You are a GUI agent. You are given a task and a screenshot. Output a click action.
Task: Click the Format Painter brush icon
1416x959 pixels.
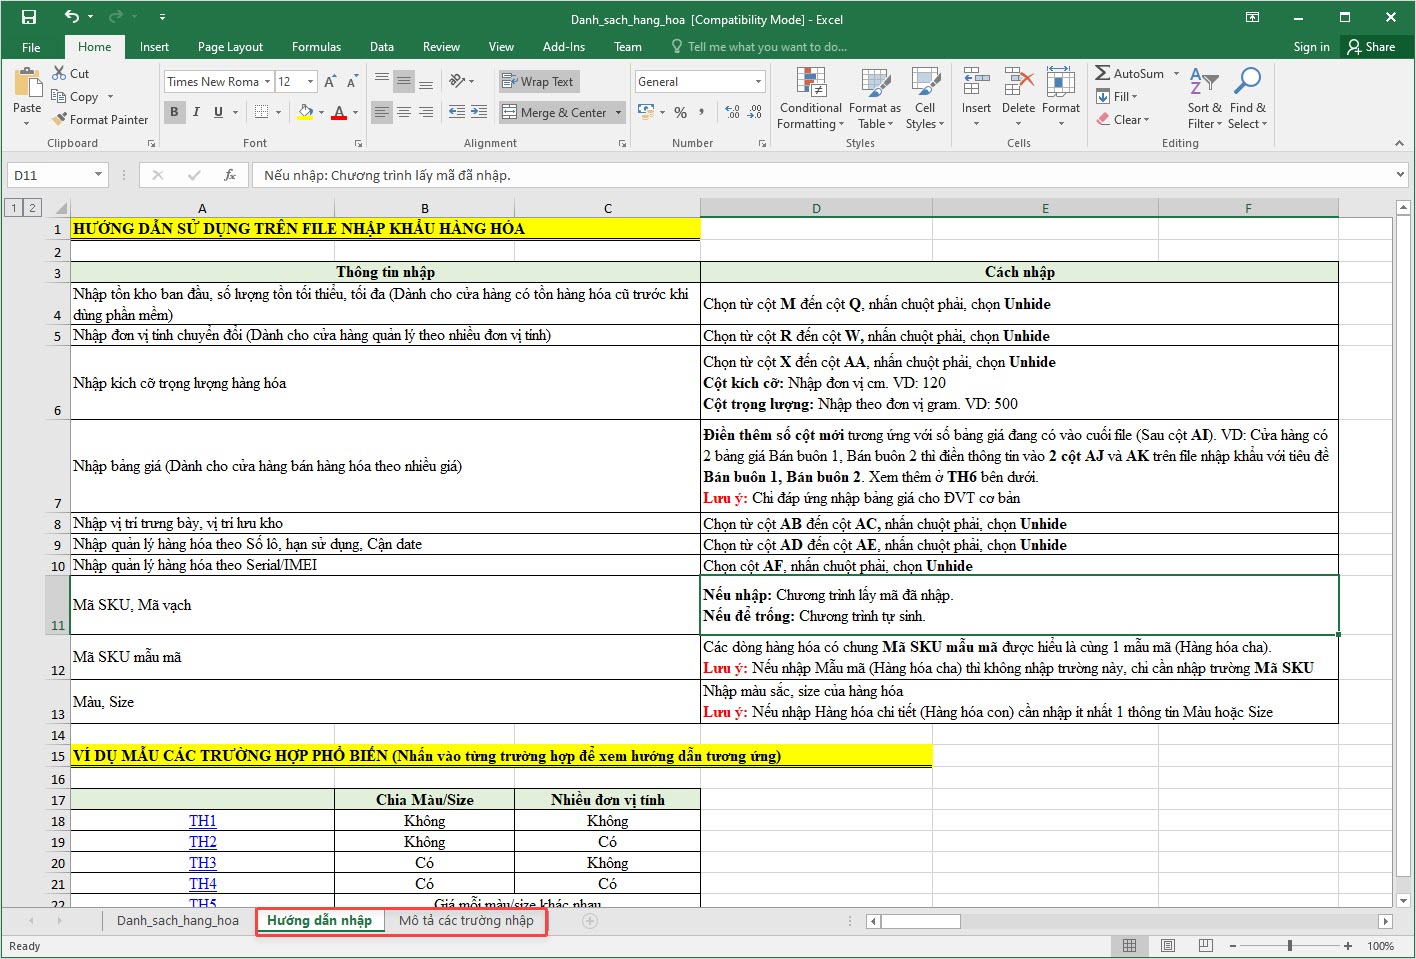click(59, 119)
